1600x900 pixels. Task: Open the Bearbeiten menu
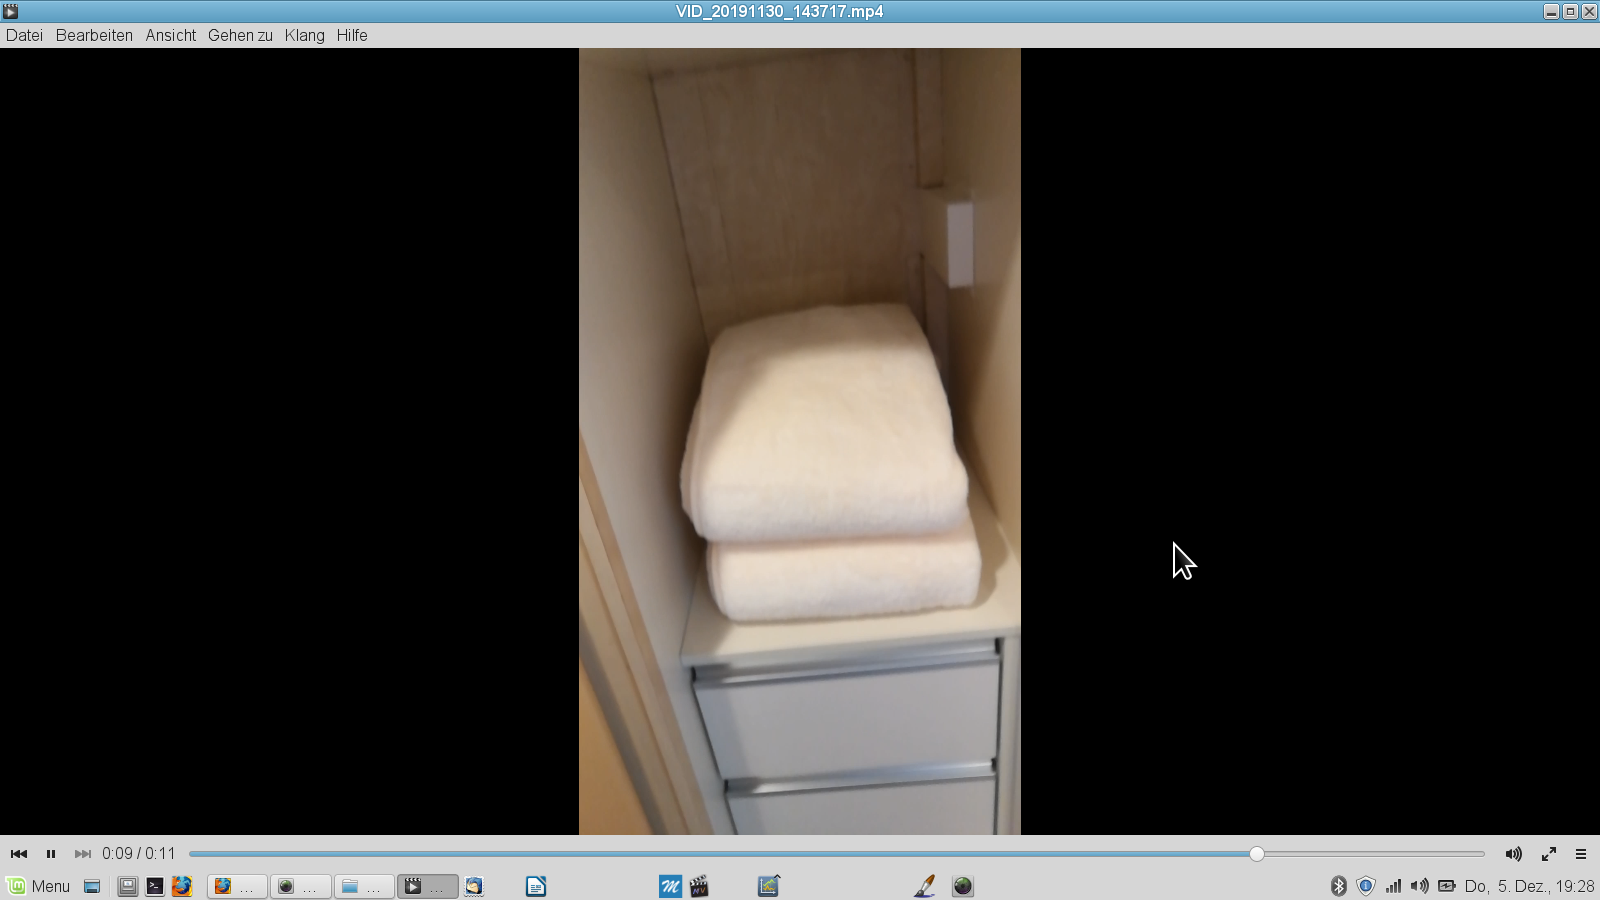[94, 35]
